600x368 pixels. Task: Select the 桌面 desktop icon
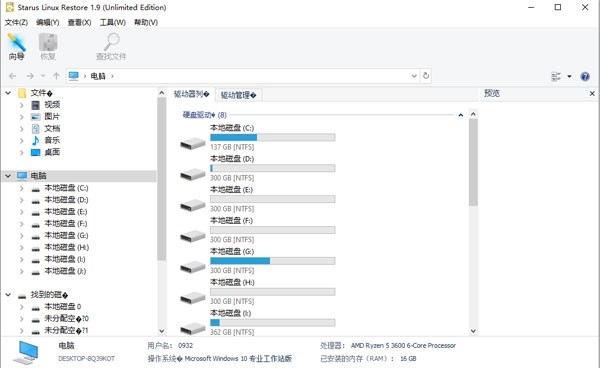point(36,152)
